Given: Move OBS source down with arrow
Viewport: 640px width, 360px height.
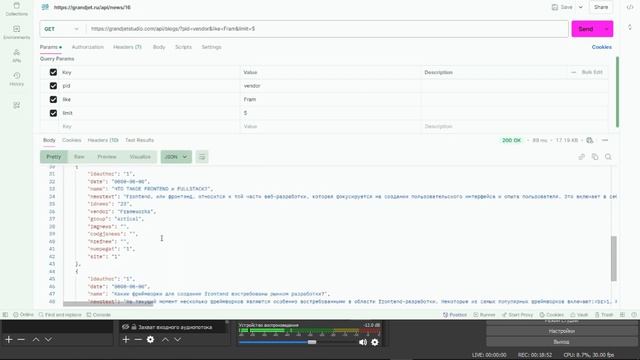Looking at the screenshot, I should pos(178,340).
